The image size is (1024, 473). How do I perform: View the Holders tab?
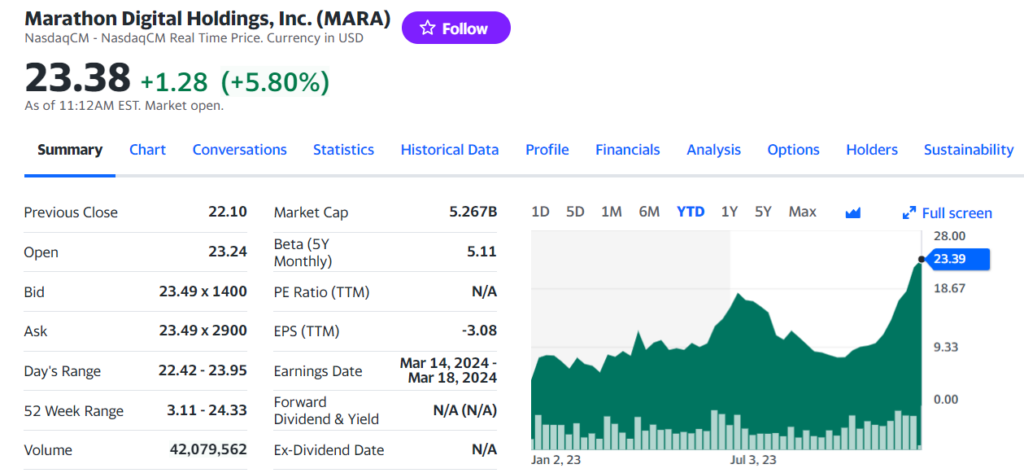(872, 150)
